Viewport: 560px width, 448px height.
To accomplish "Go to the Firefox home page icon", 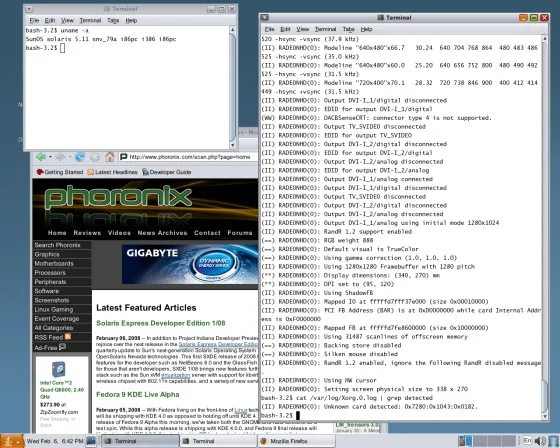I will point(110,156).
